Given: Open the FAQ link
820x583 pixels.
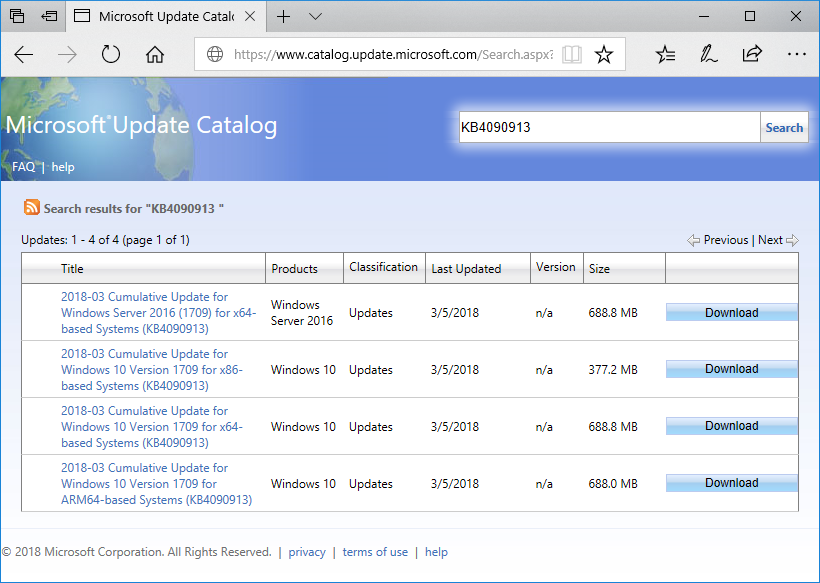Looking at the screenshot, I should point(23,167).
